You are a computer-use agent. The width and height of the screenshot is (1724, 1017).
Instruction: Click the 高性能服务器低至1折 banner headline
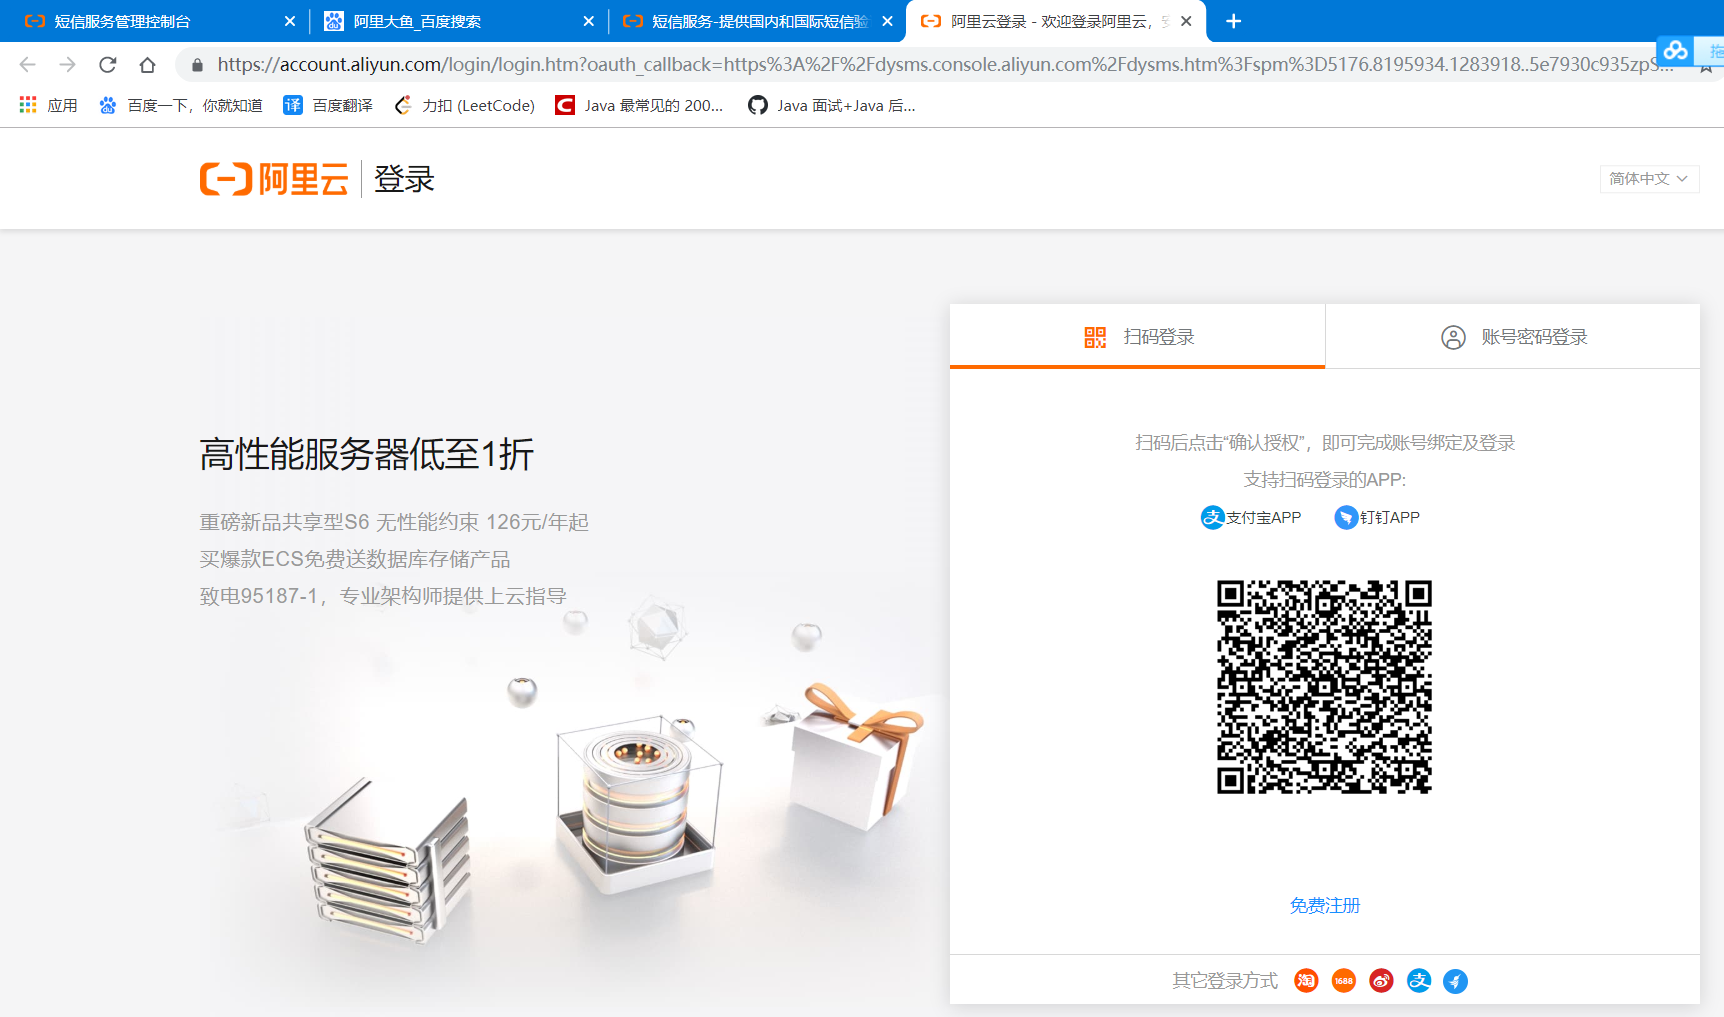[367, 454]
